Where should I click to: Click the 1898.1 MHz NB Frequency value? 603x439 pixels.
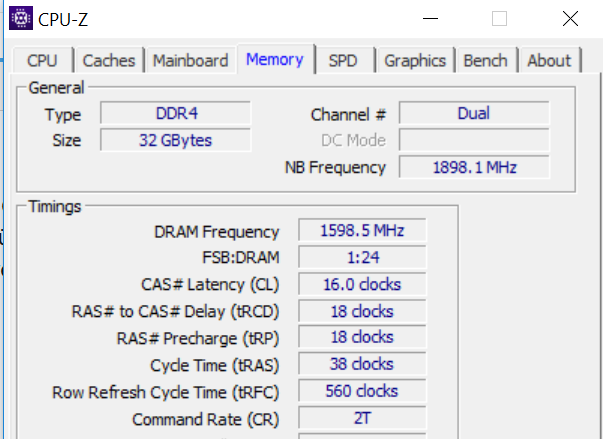point(474,167)
